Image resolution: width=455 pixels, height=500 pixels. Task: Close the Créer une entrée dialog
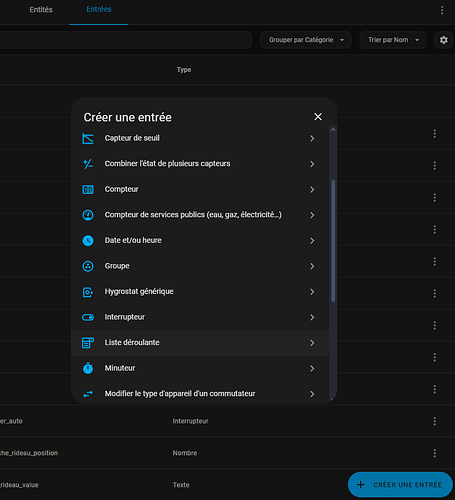point(318,117)
